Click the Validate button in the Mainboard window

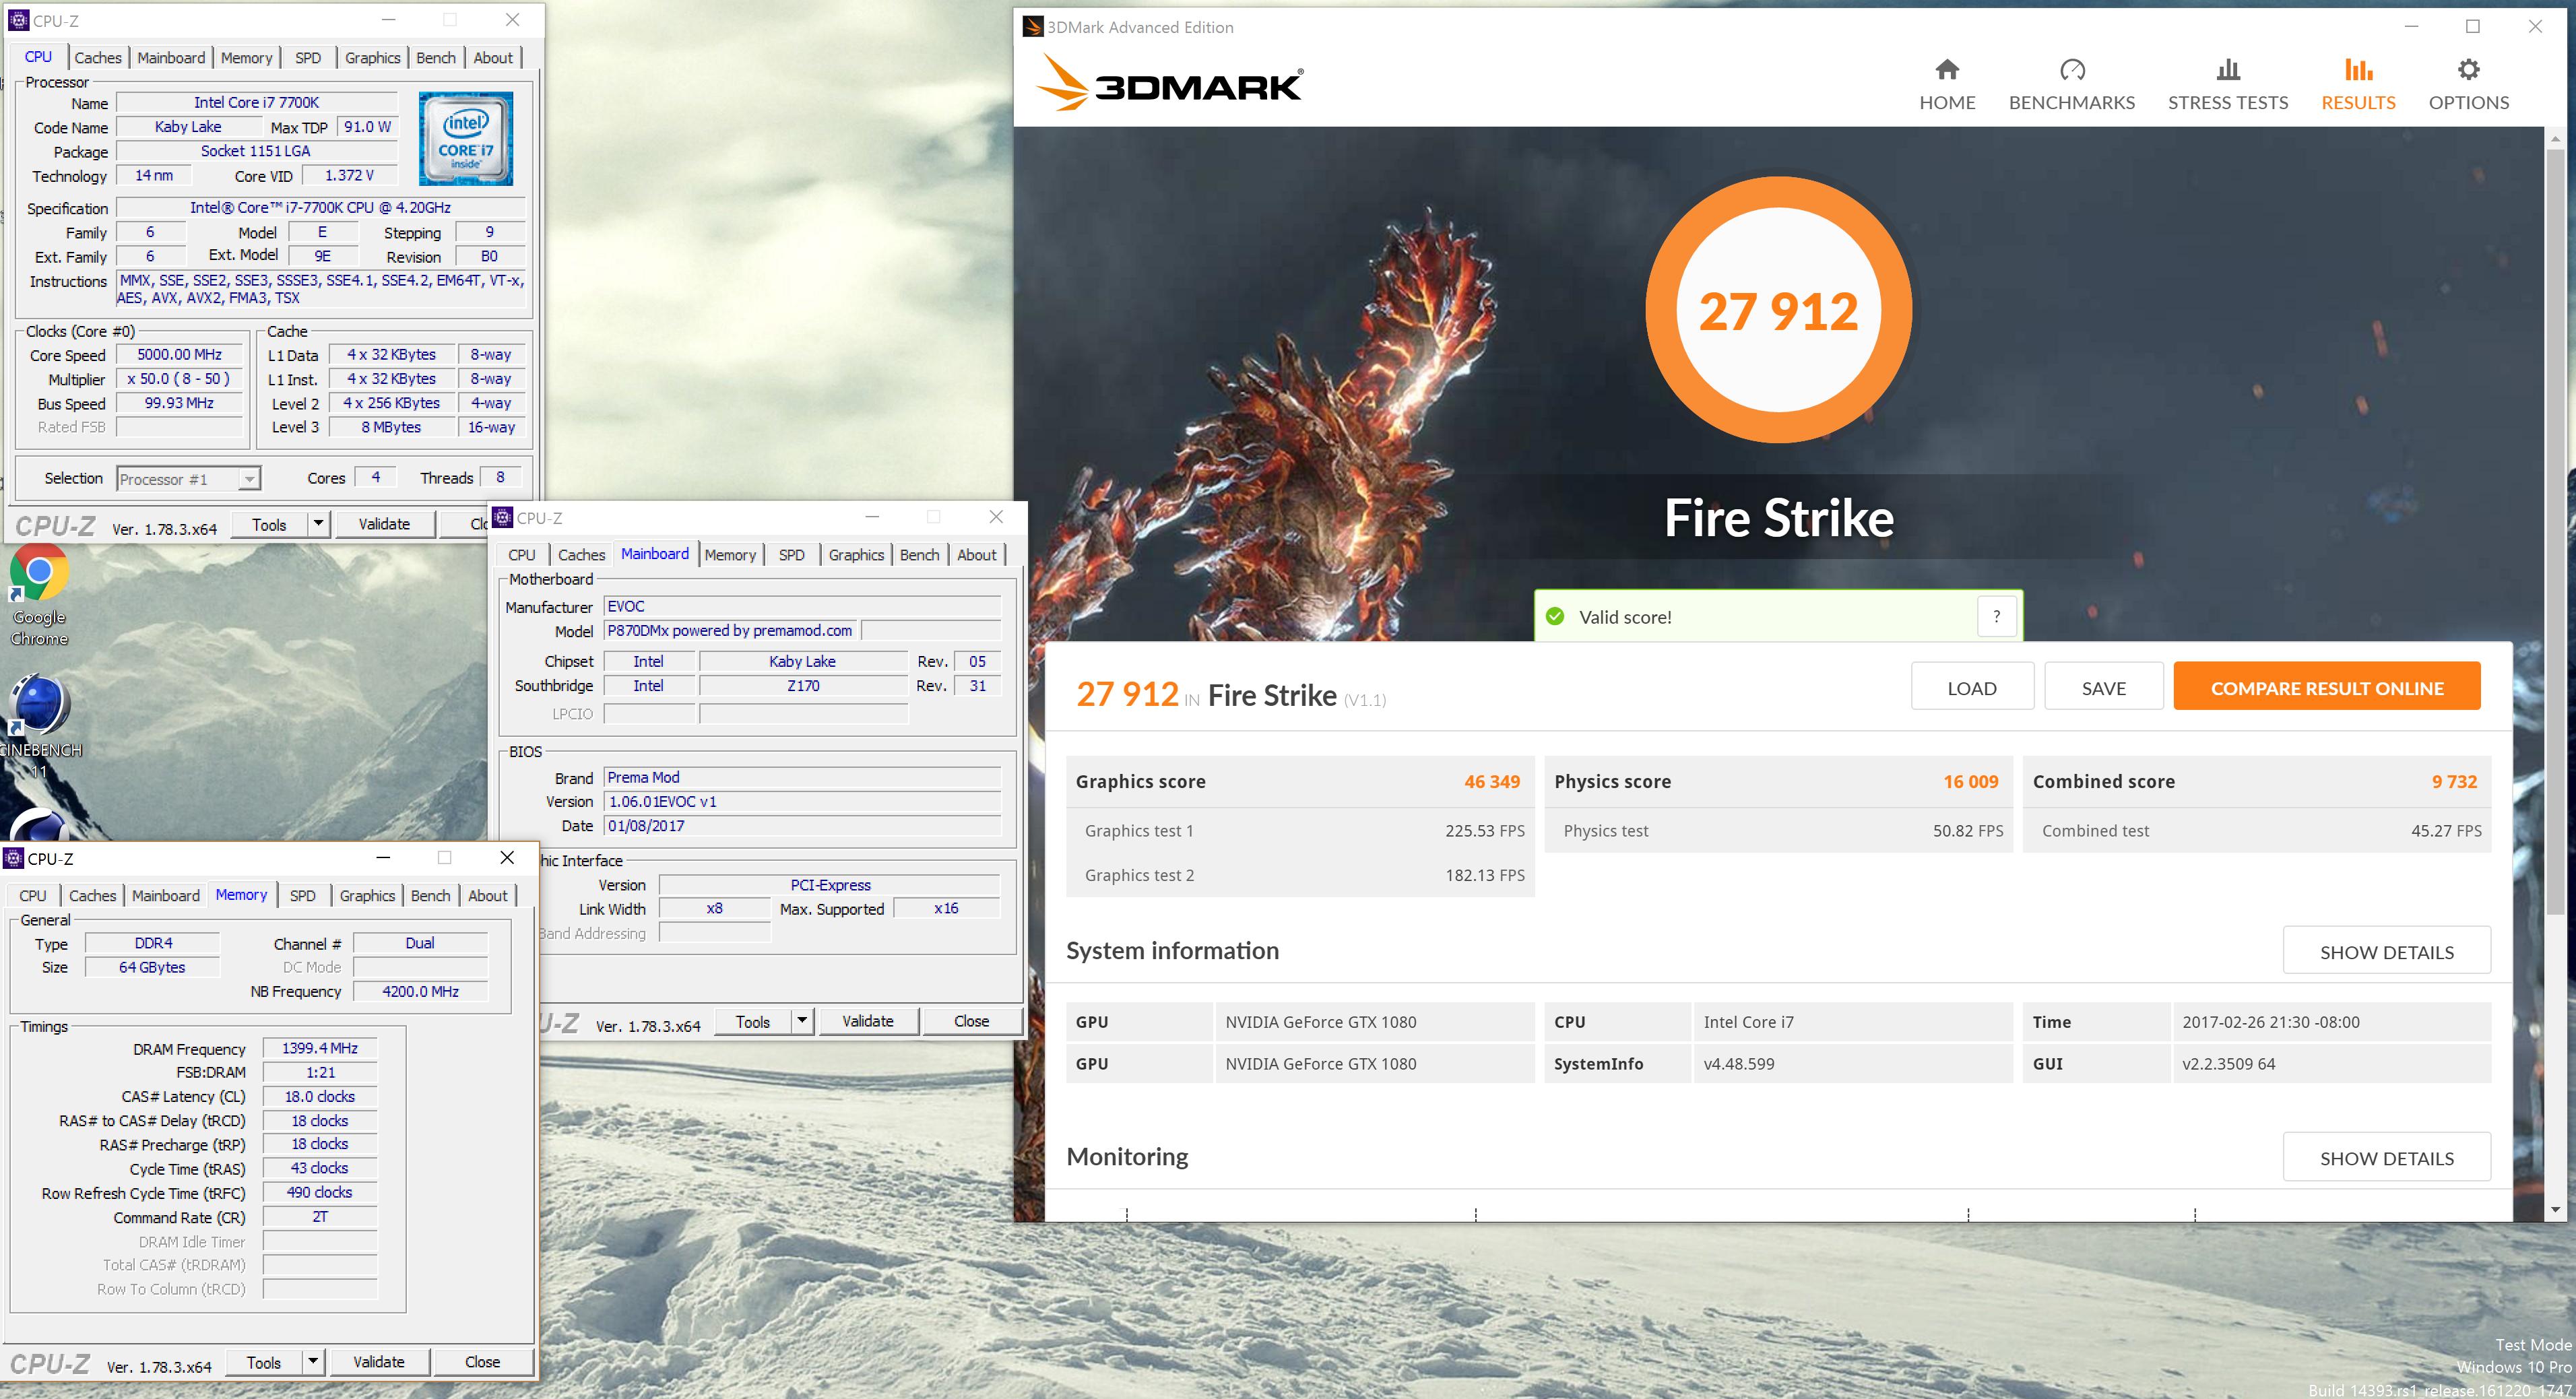click(867, 1021)
